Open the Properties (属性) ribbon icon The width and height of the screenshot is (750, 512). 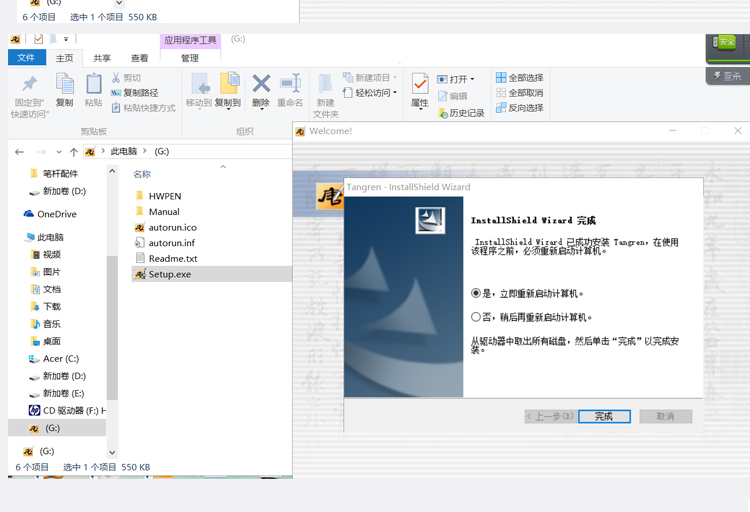(x=420, y=88)
